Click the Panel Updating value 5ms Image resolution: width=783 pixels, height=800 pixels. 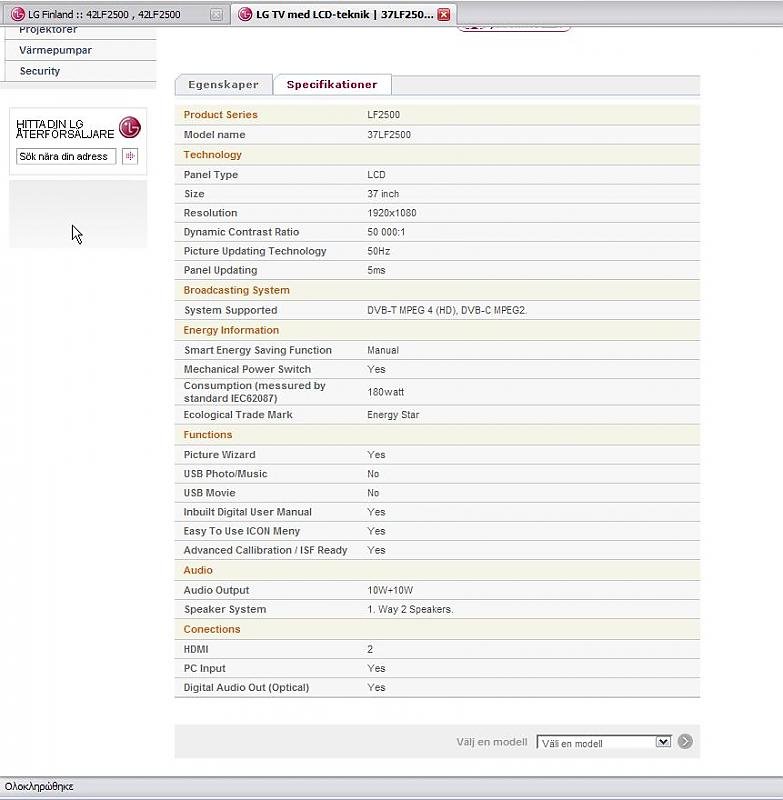[376, 270]
